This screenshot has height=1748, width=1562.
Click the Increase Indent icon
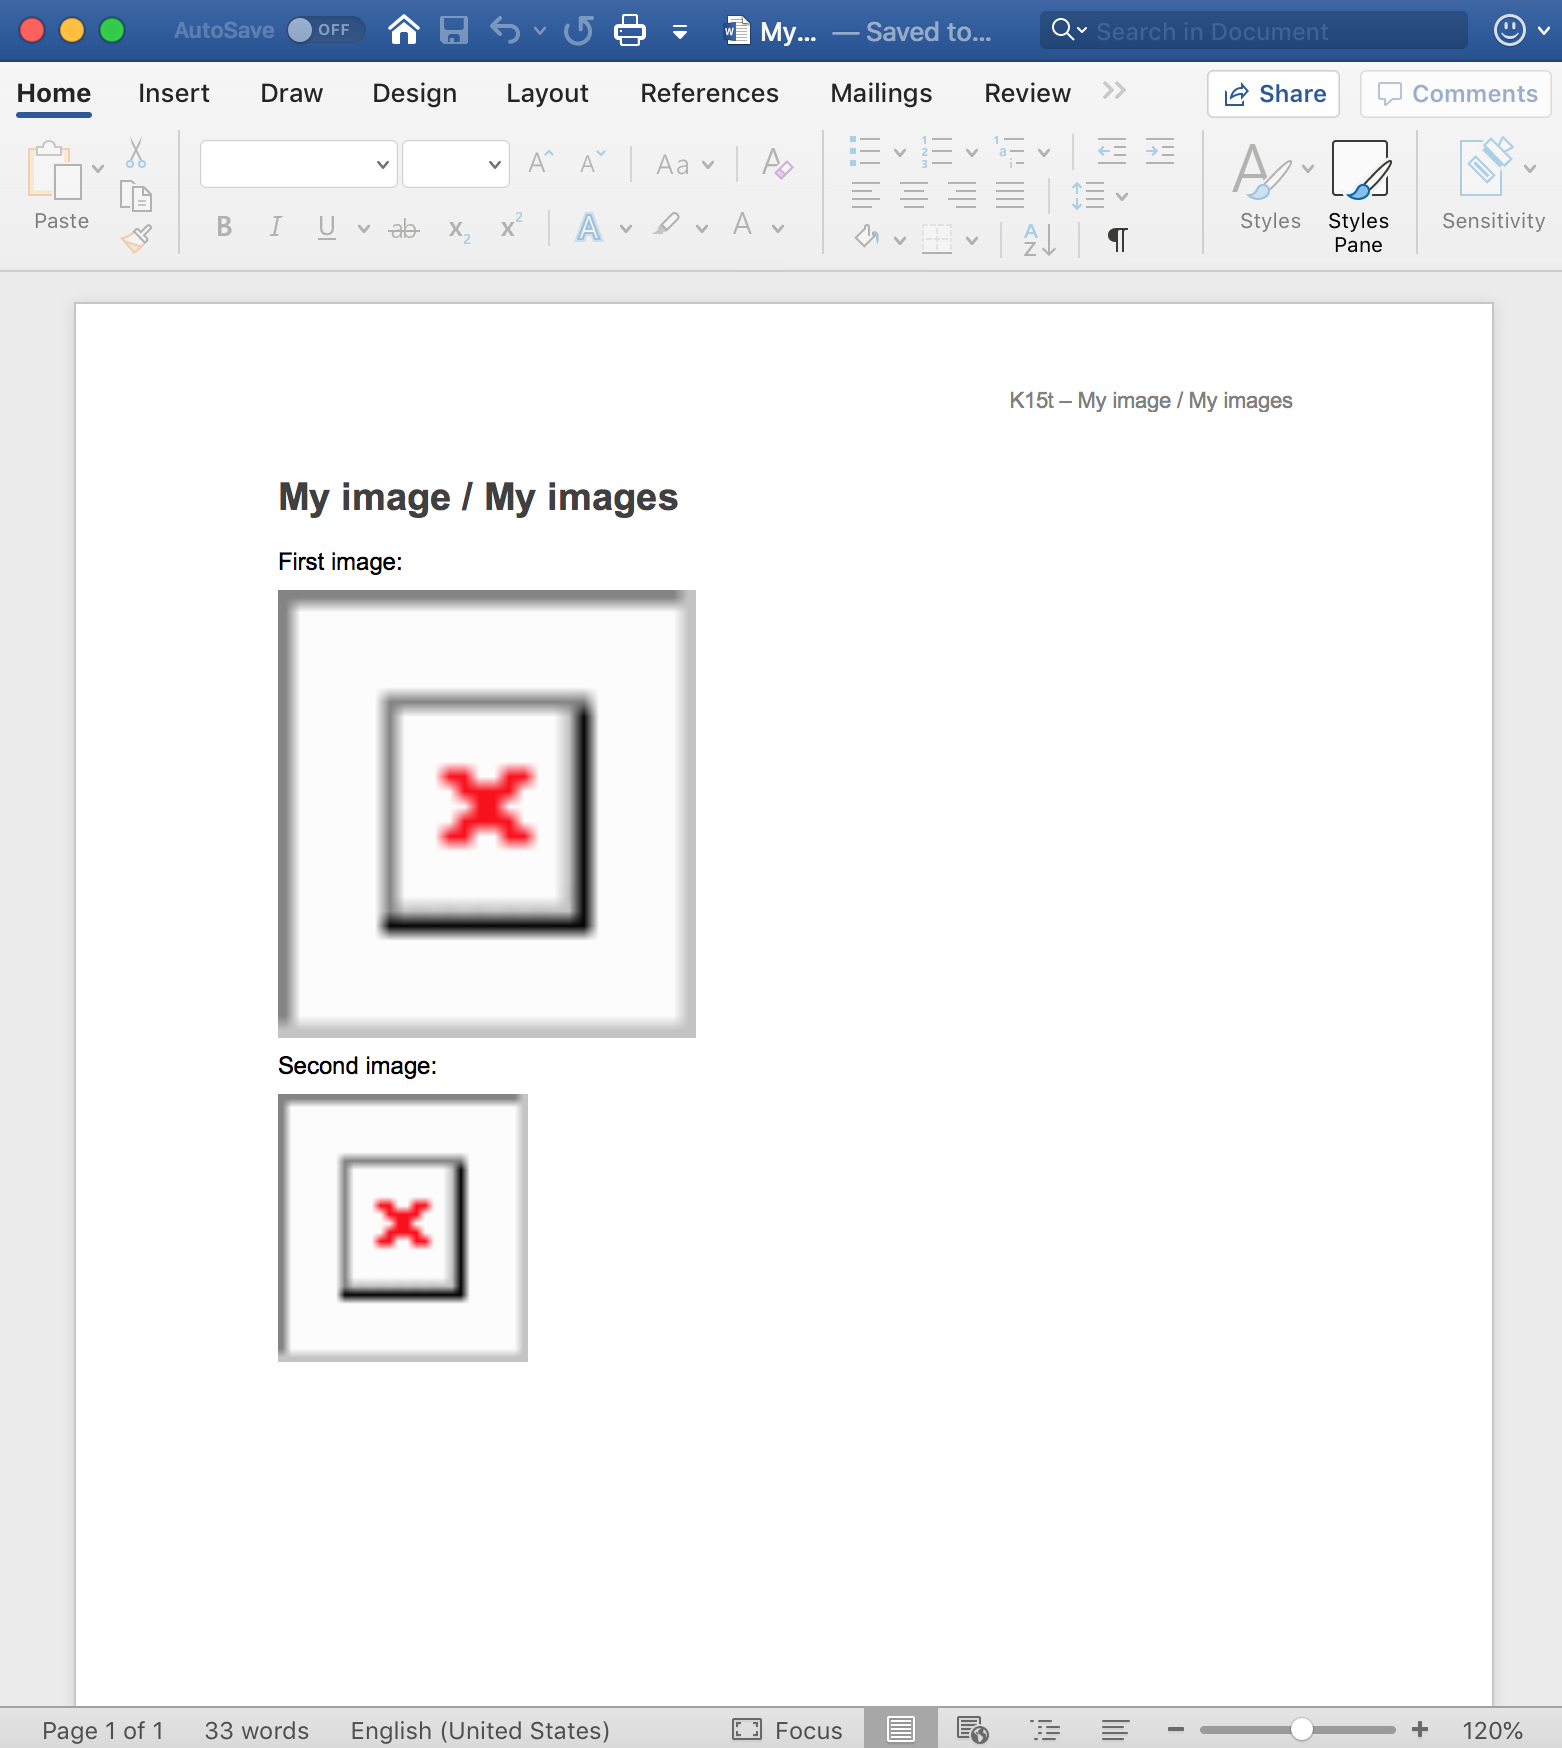tap(1159, 152)
